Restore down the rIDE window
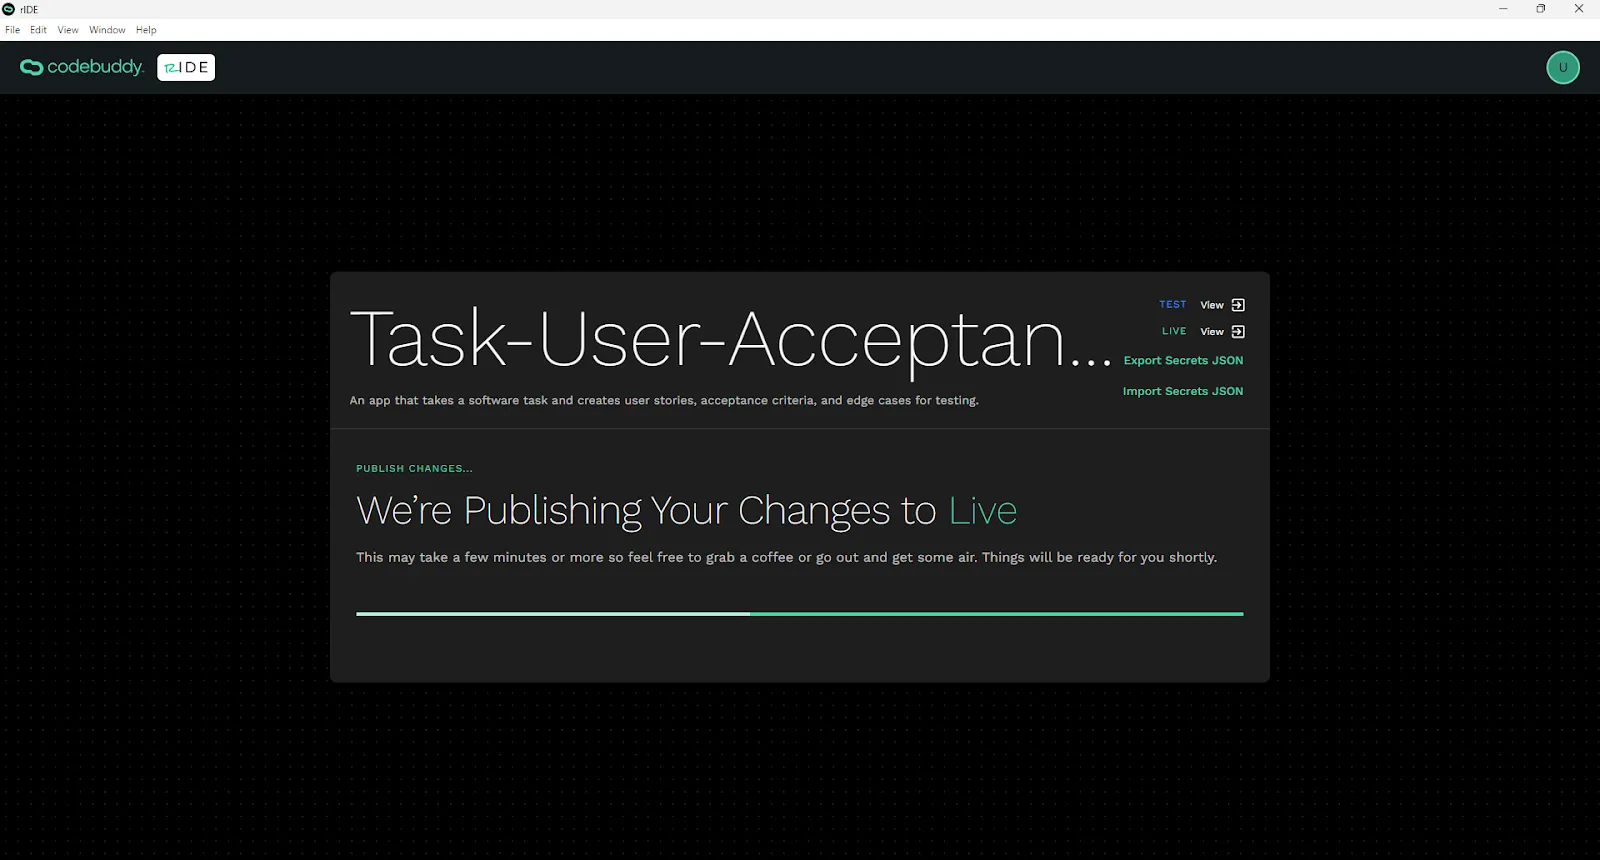Viewport: 1600px width, 860px height. tap(1541, 9)
